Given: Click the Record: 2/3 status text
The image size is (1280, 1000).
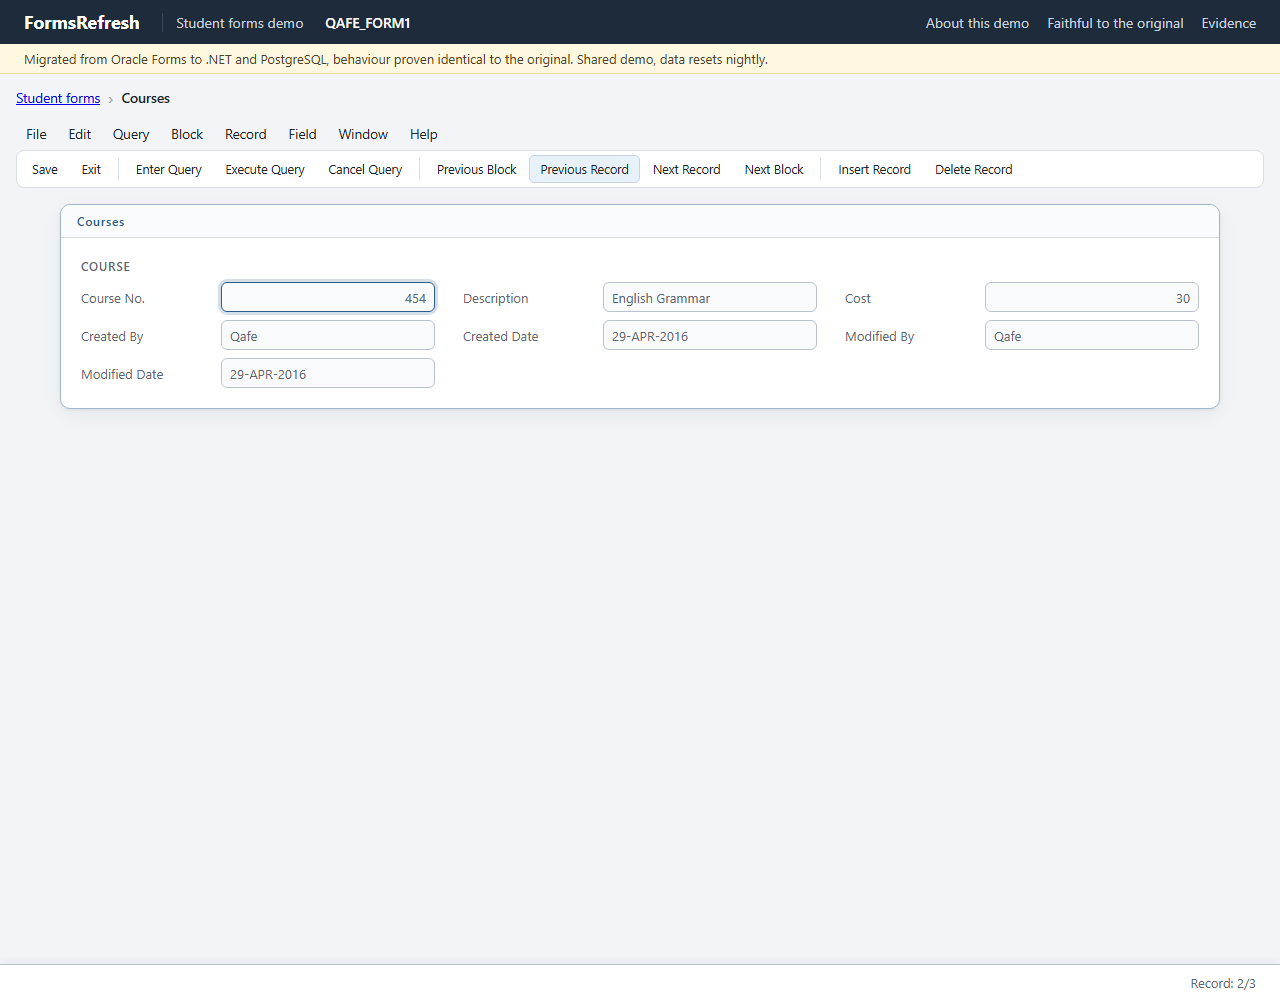Looking at the screenshot, I should (1223, 983).
